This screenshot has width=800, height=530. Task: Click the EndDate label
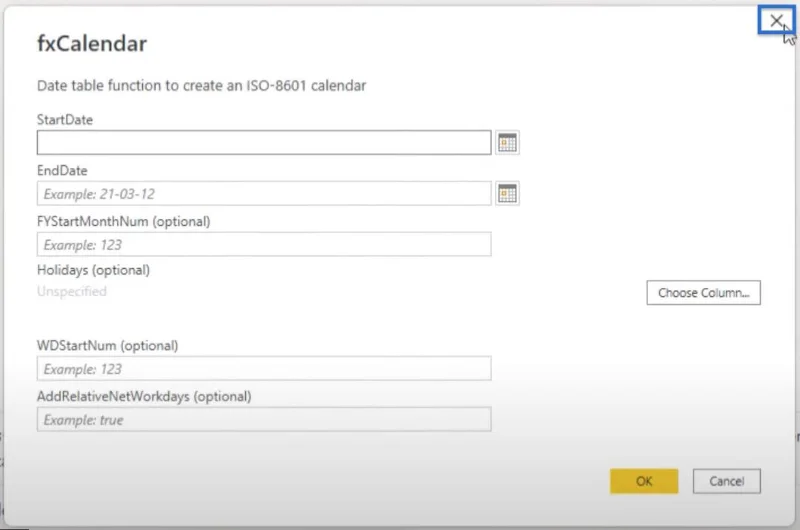(x=62, y=170)
